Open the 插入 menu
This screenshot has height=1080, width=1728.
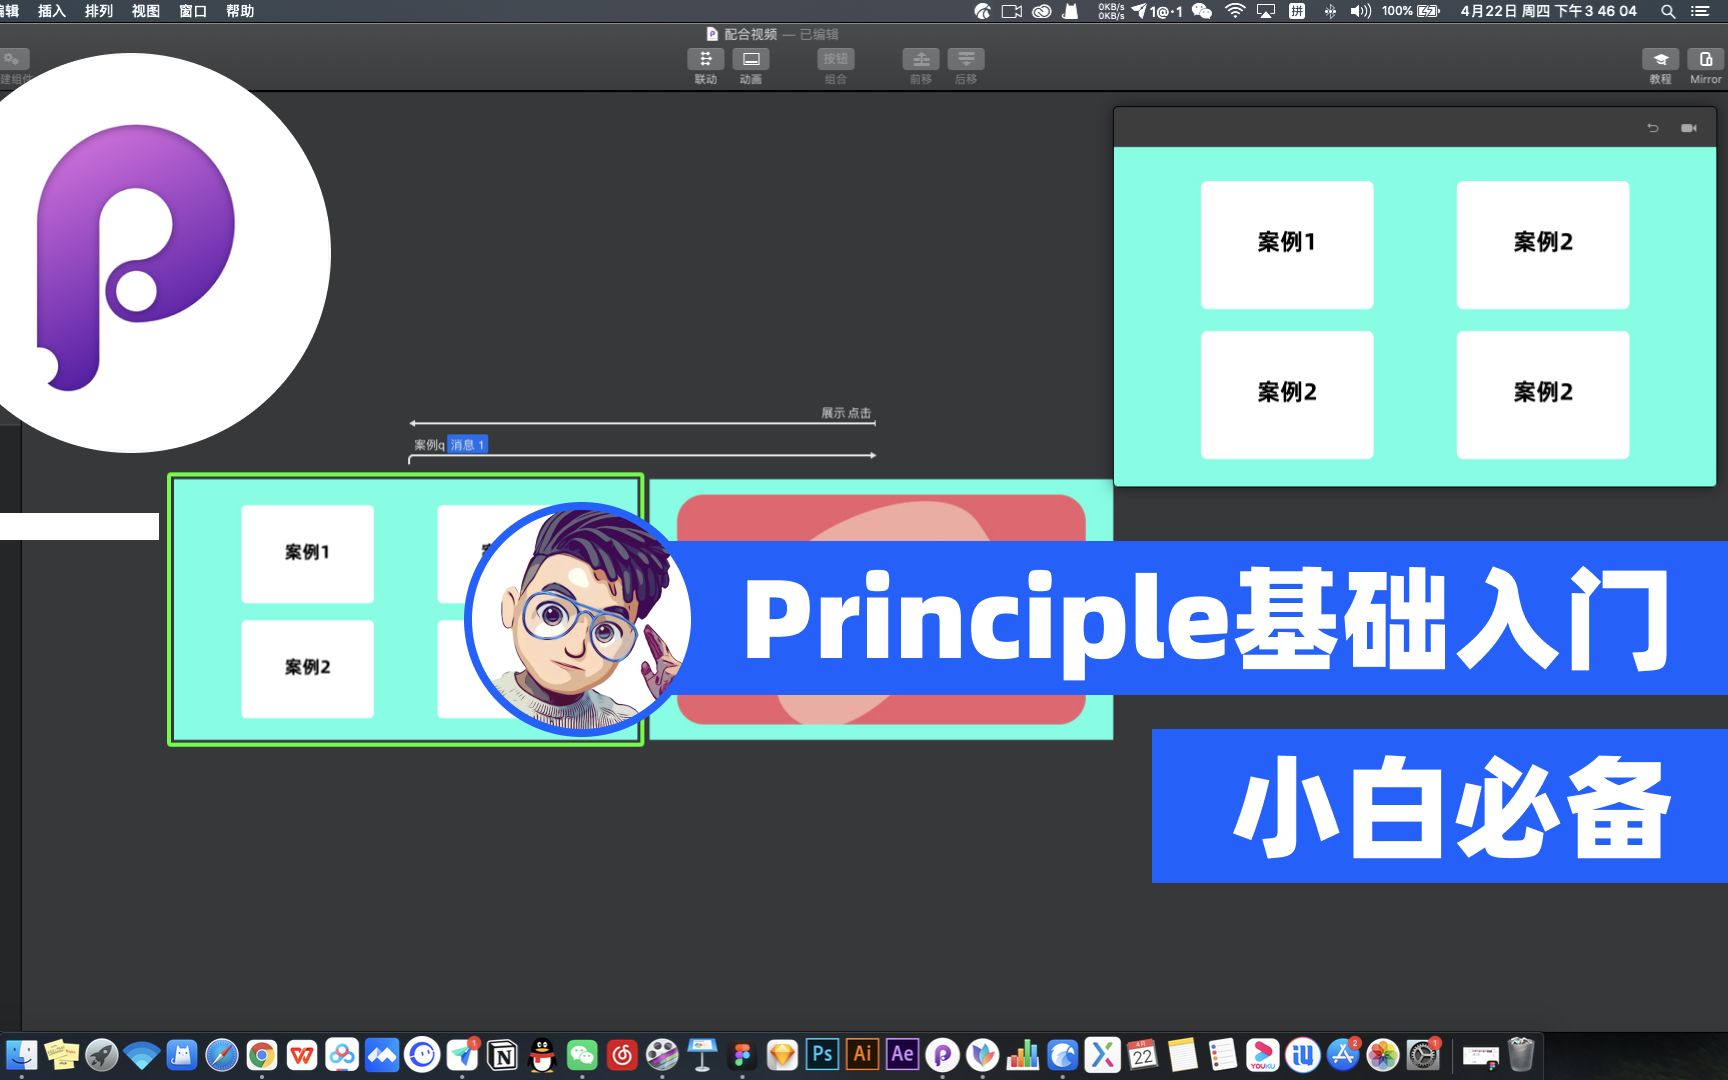(x=51, y=11)
